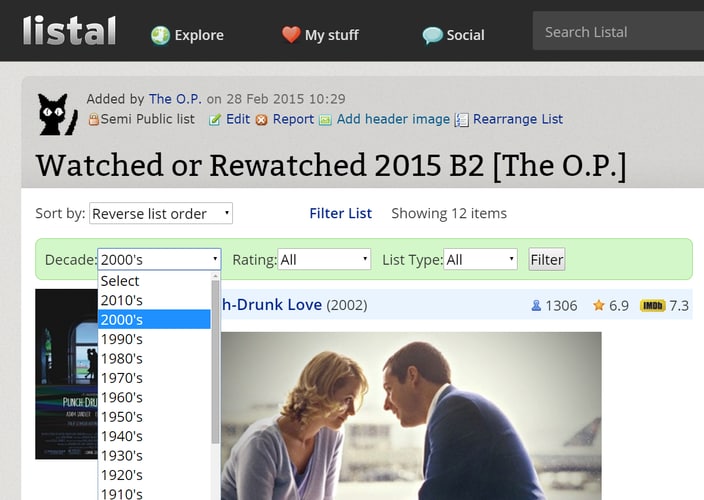Click the Showing 12 items text

click(x=449, y=213)
